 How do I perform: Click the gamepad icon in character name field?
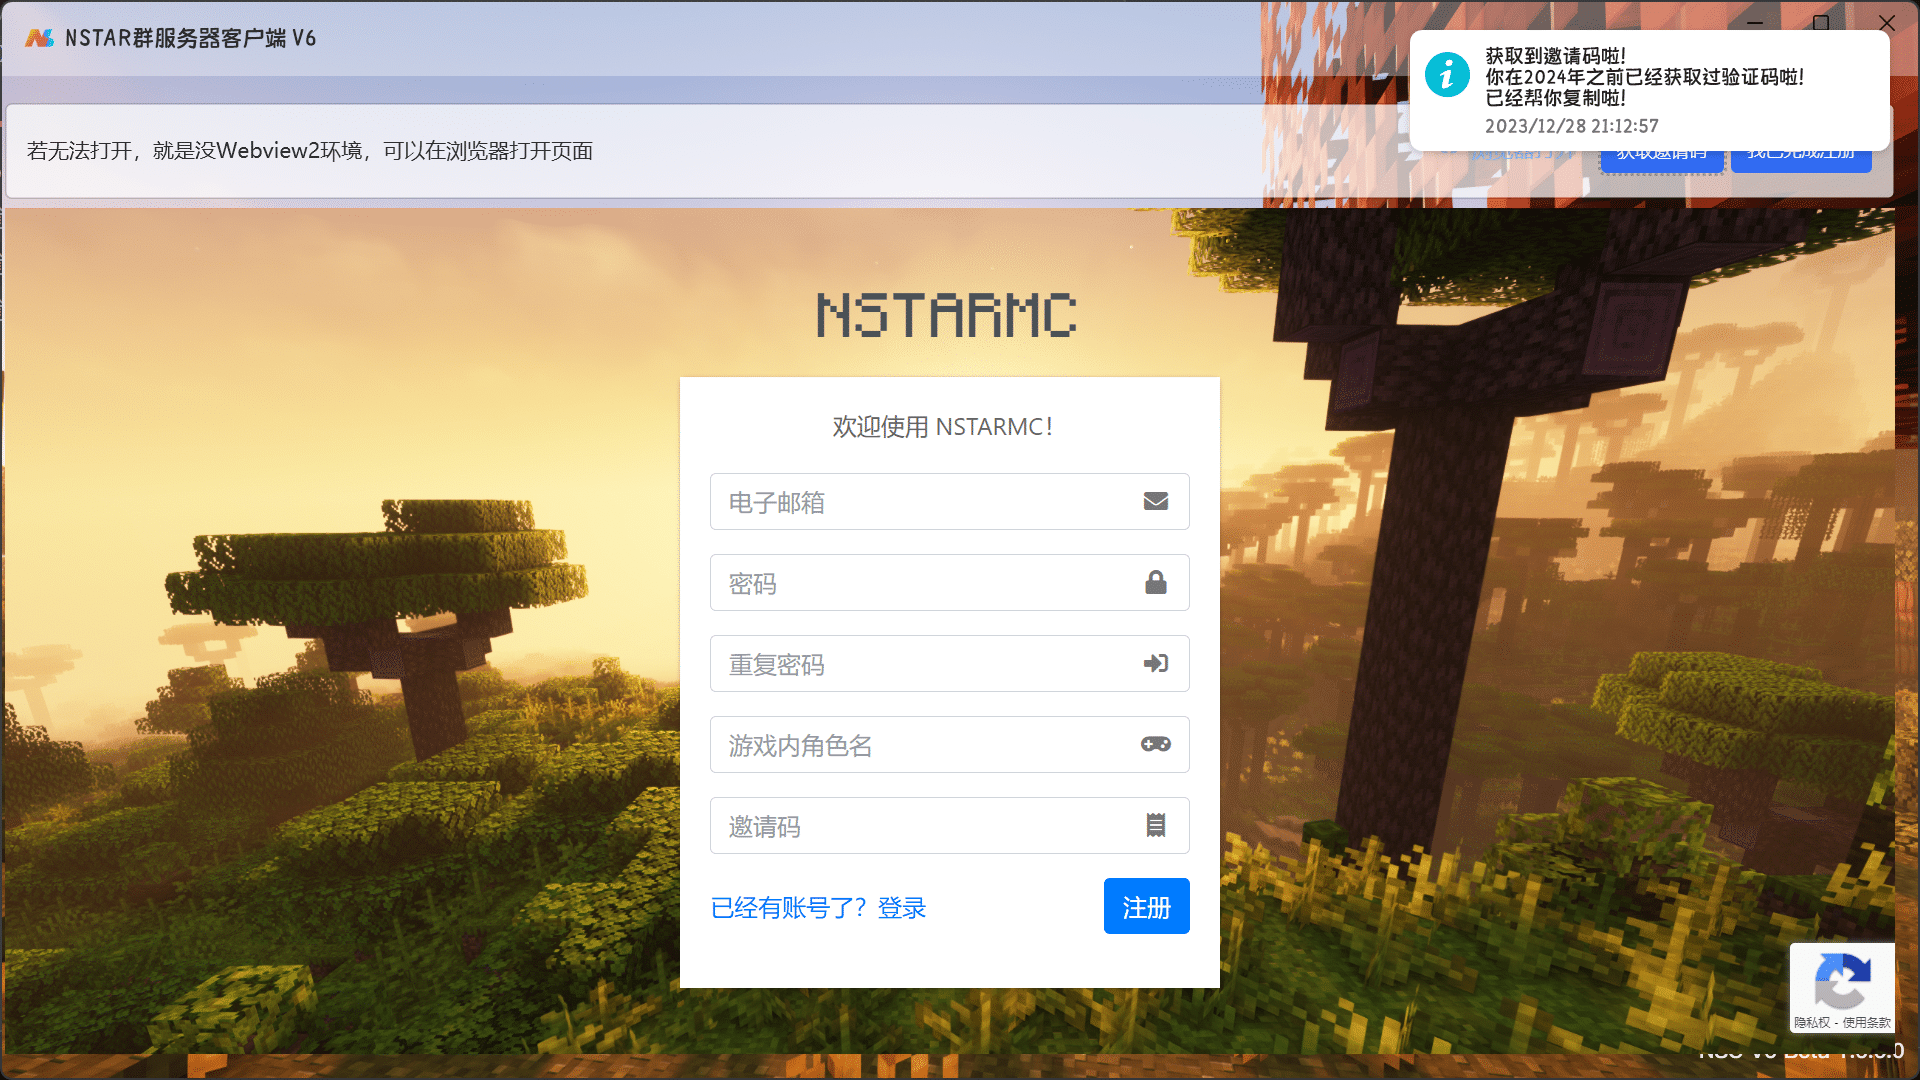tap(1156, 744)
